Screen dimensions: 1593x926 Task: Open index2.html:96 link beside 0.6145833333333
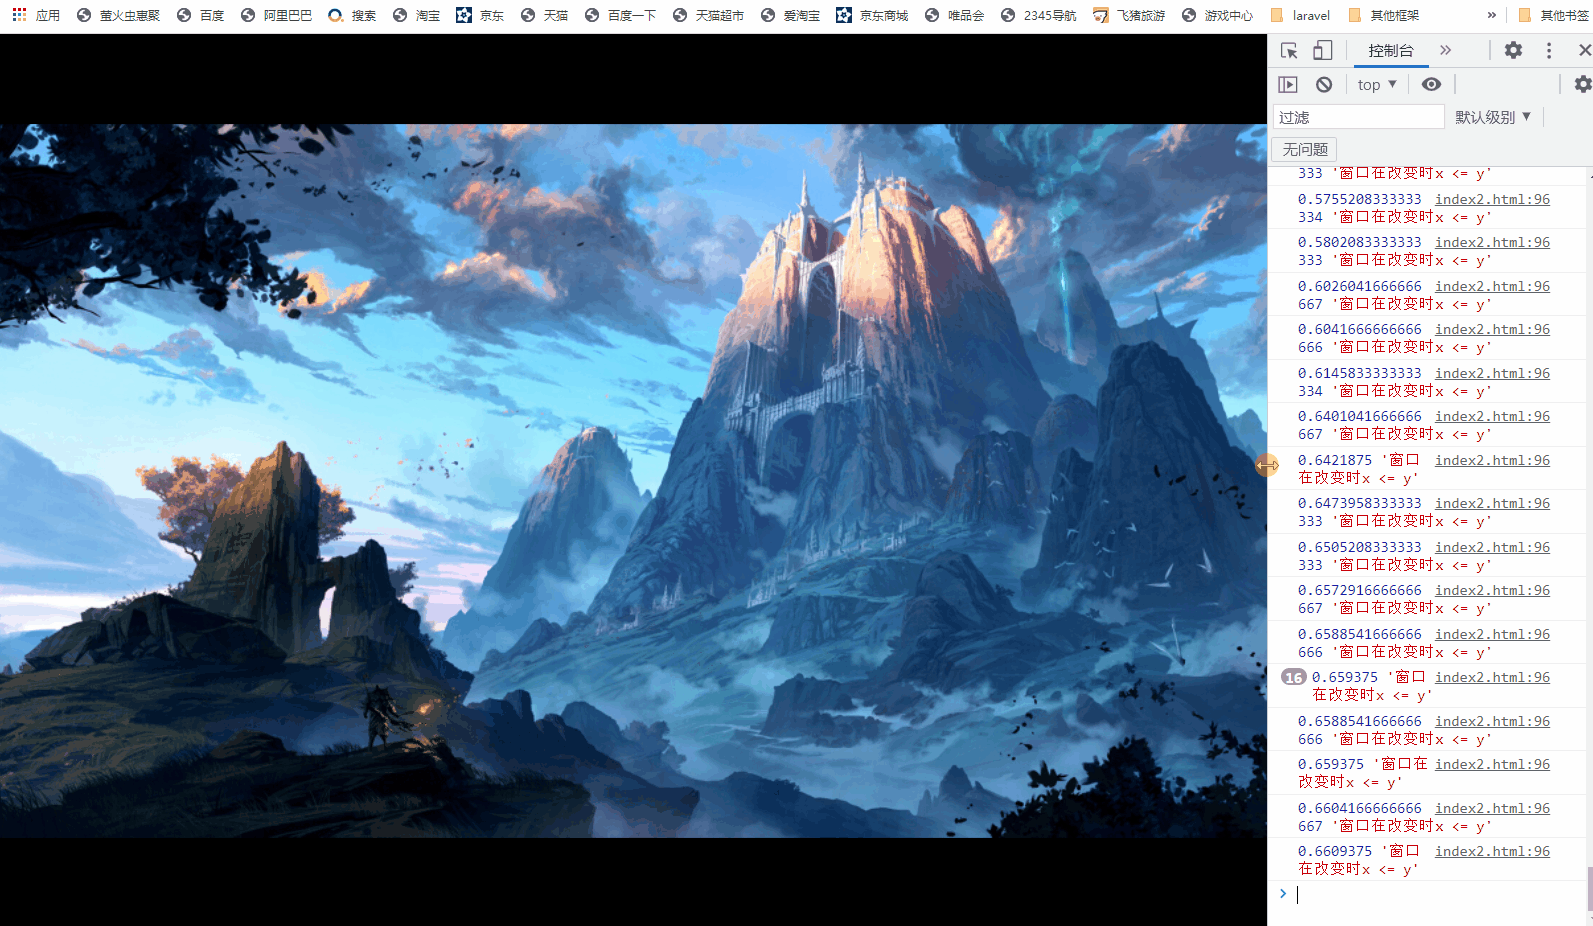pos(1492,373)
